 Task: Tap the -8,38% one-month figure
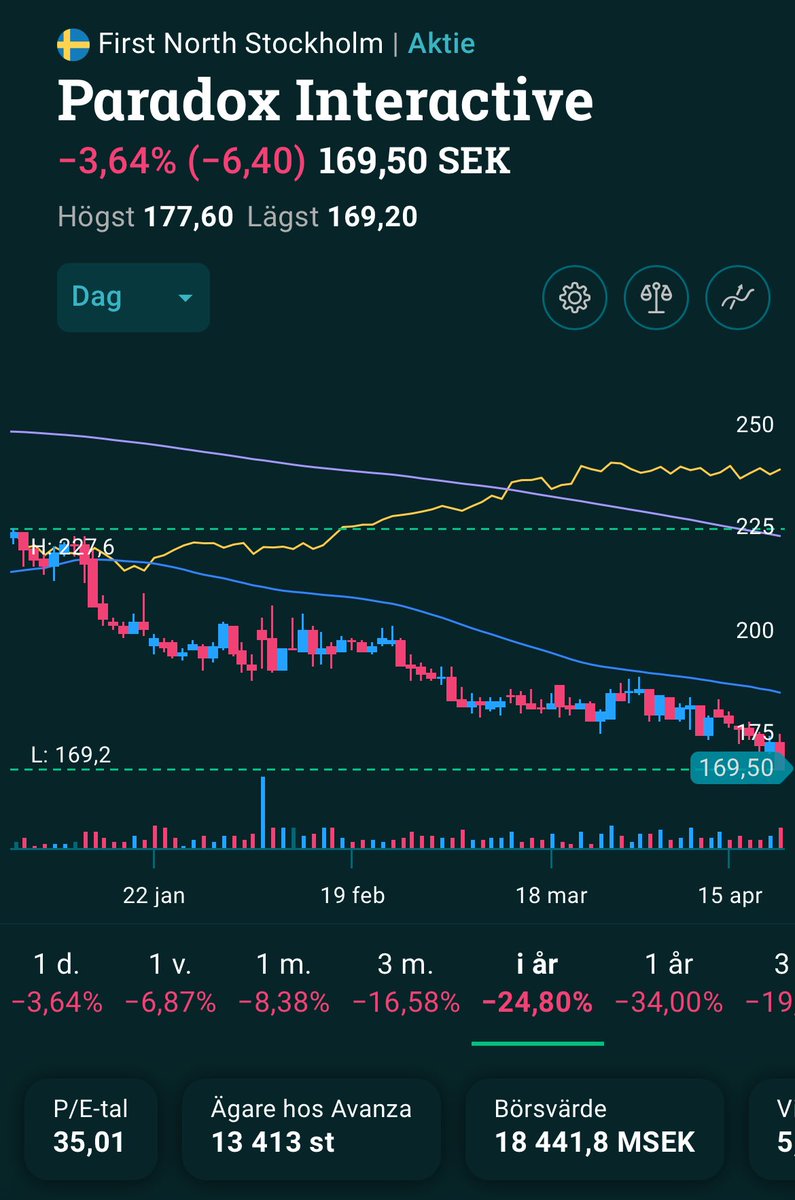[x=283, y=1001]
